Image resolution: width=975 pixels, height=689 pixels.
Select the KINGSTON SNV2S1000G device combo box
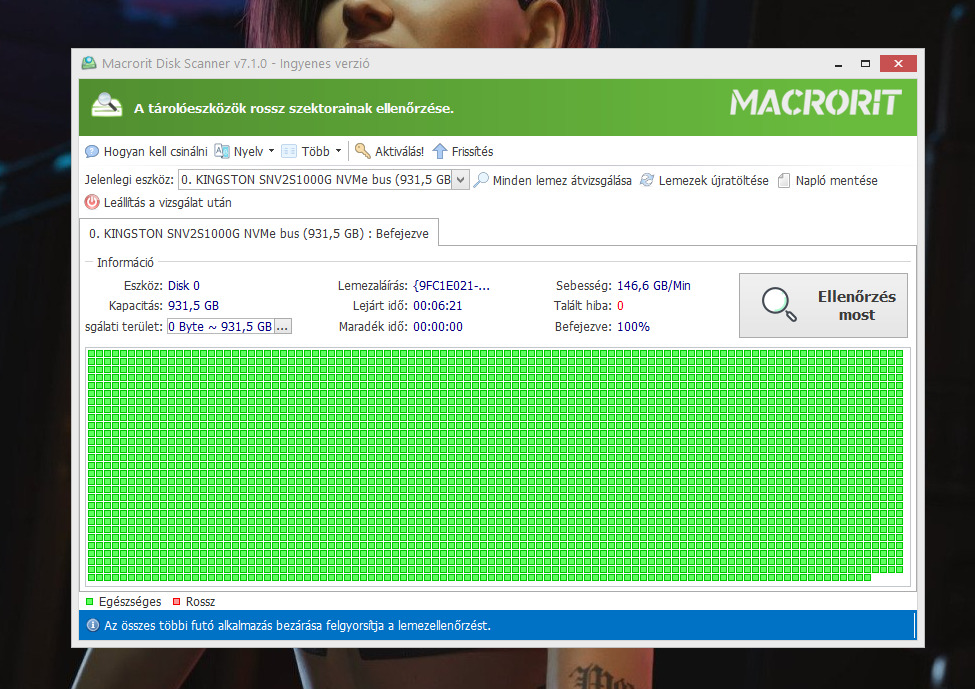point(323,180)
